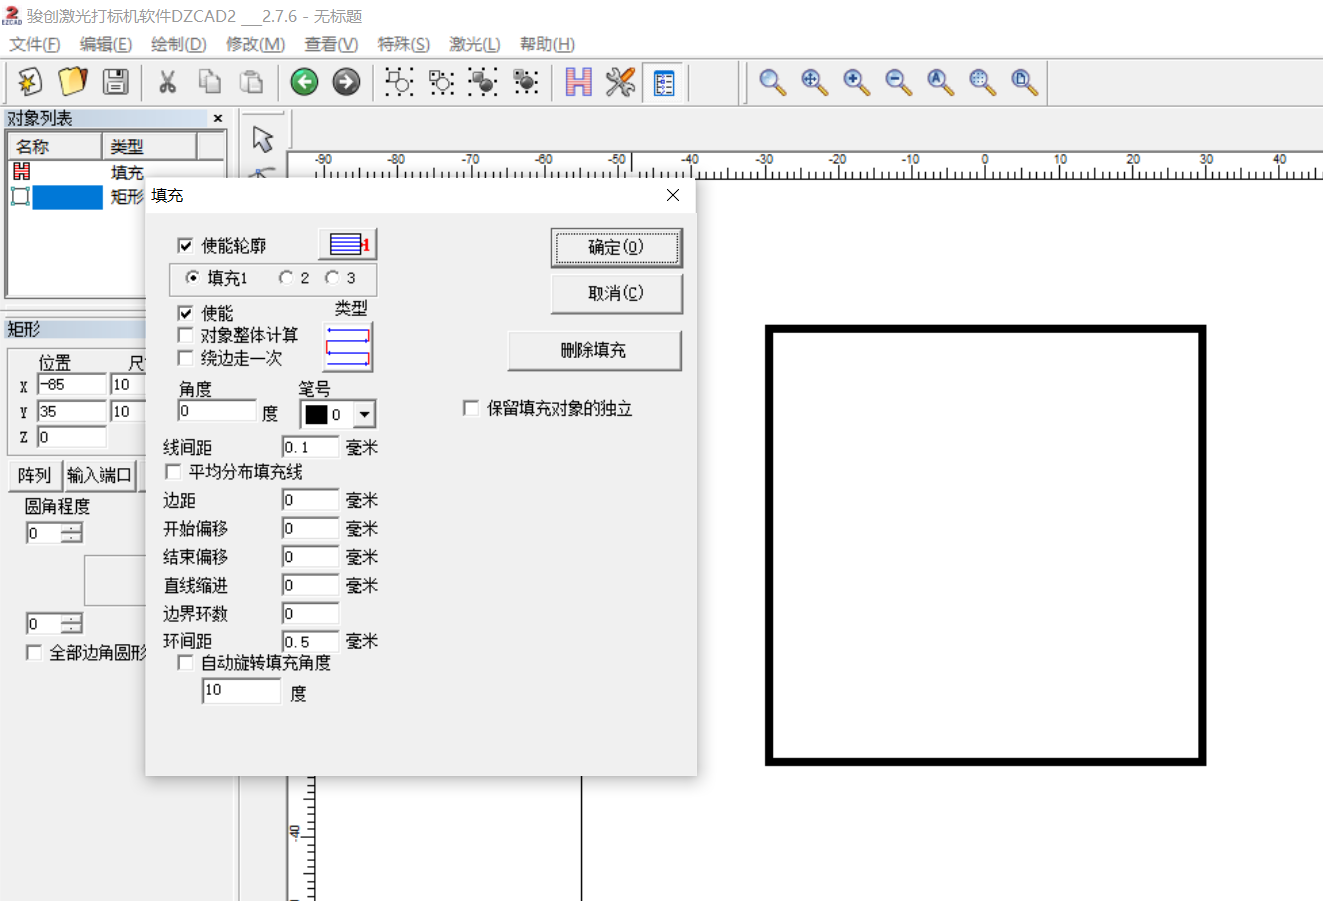Screen dimensions: 1323x901
Task: Open a file with the folder icon
Action: point(73,81)
